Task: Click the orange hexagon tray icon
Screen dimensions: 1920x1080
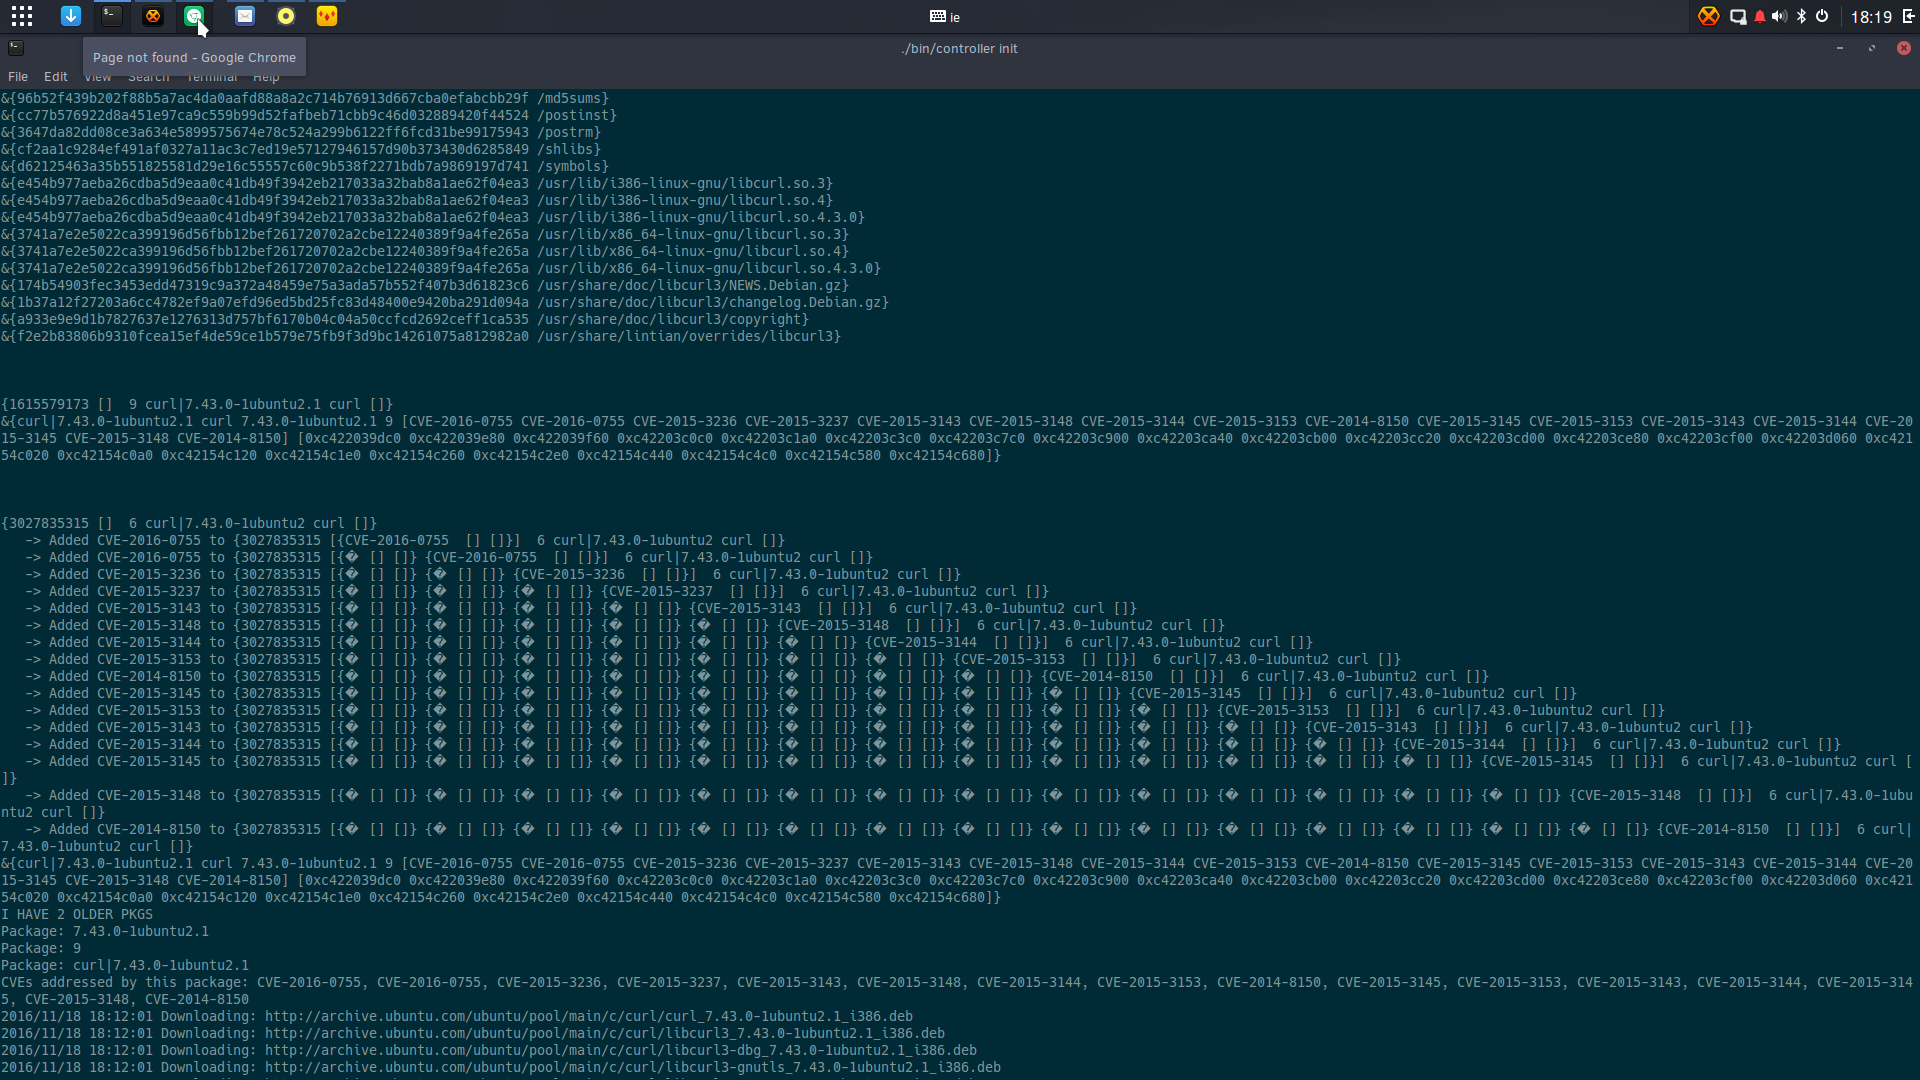Action: (x=1709, y=16)
